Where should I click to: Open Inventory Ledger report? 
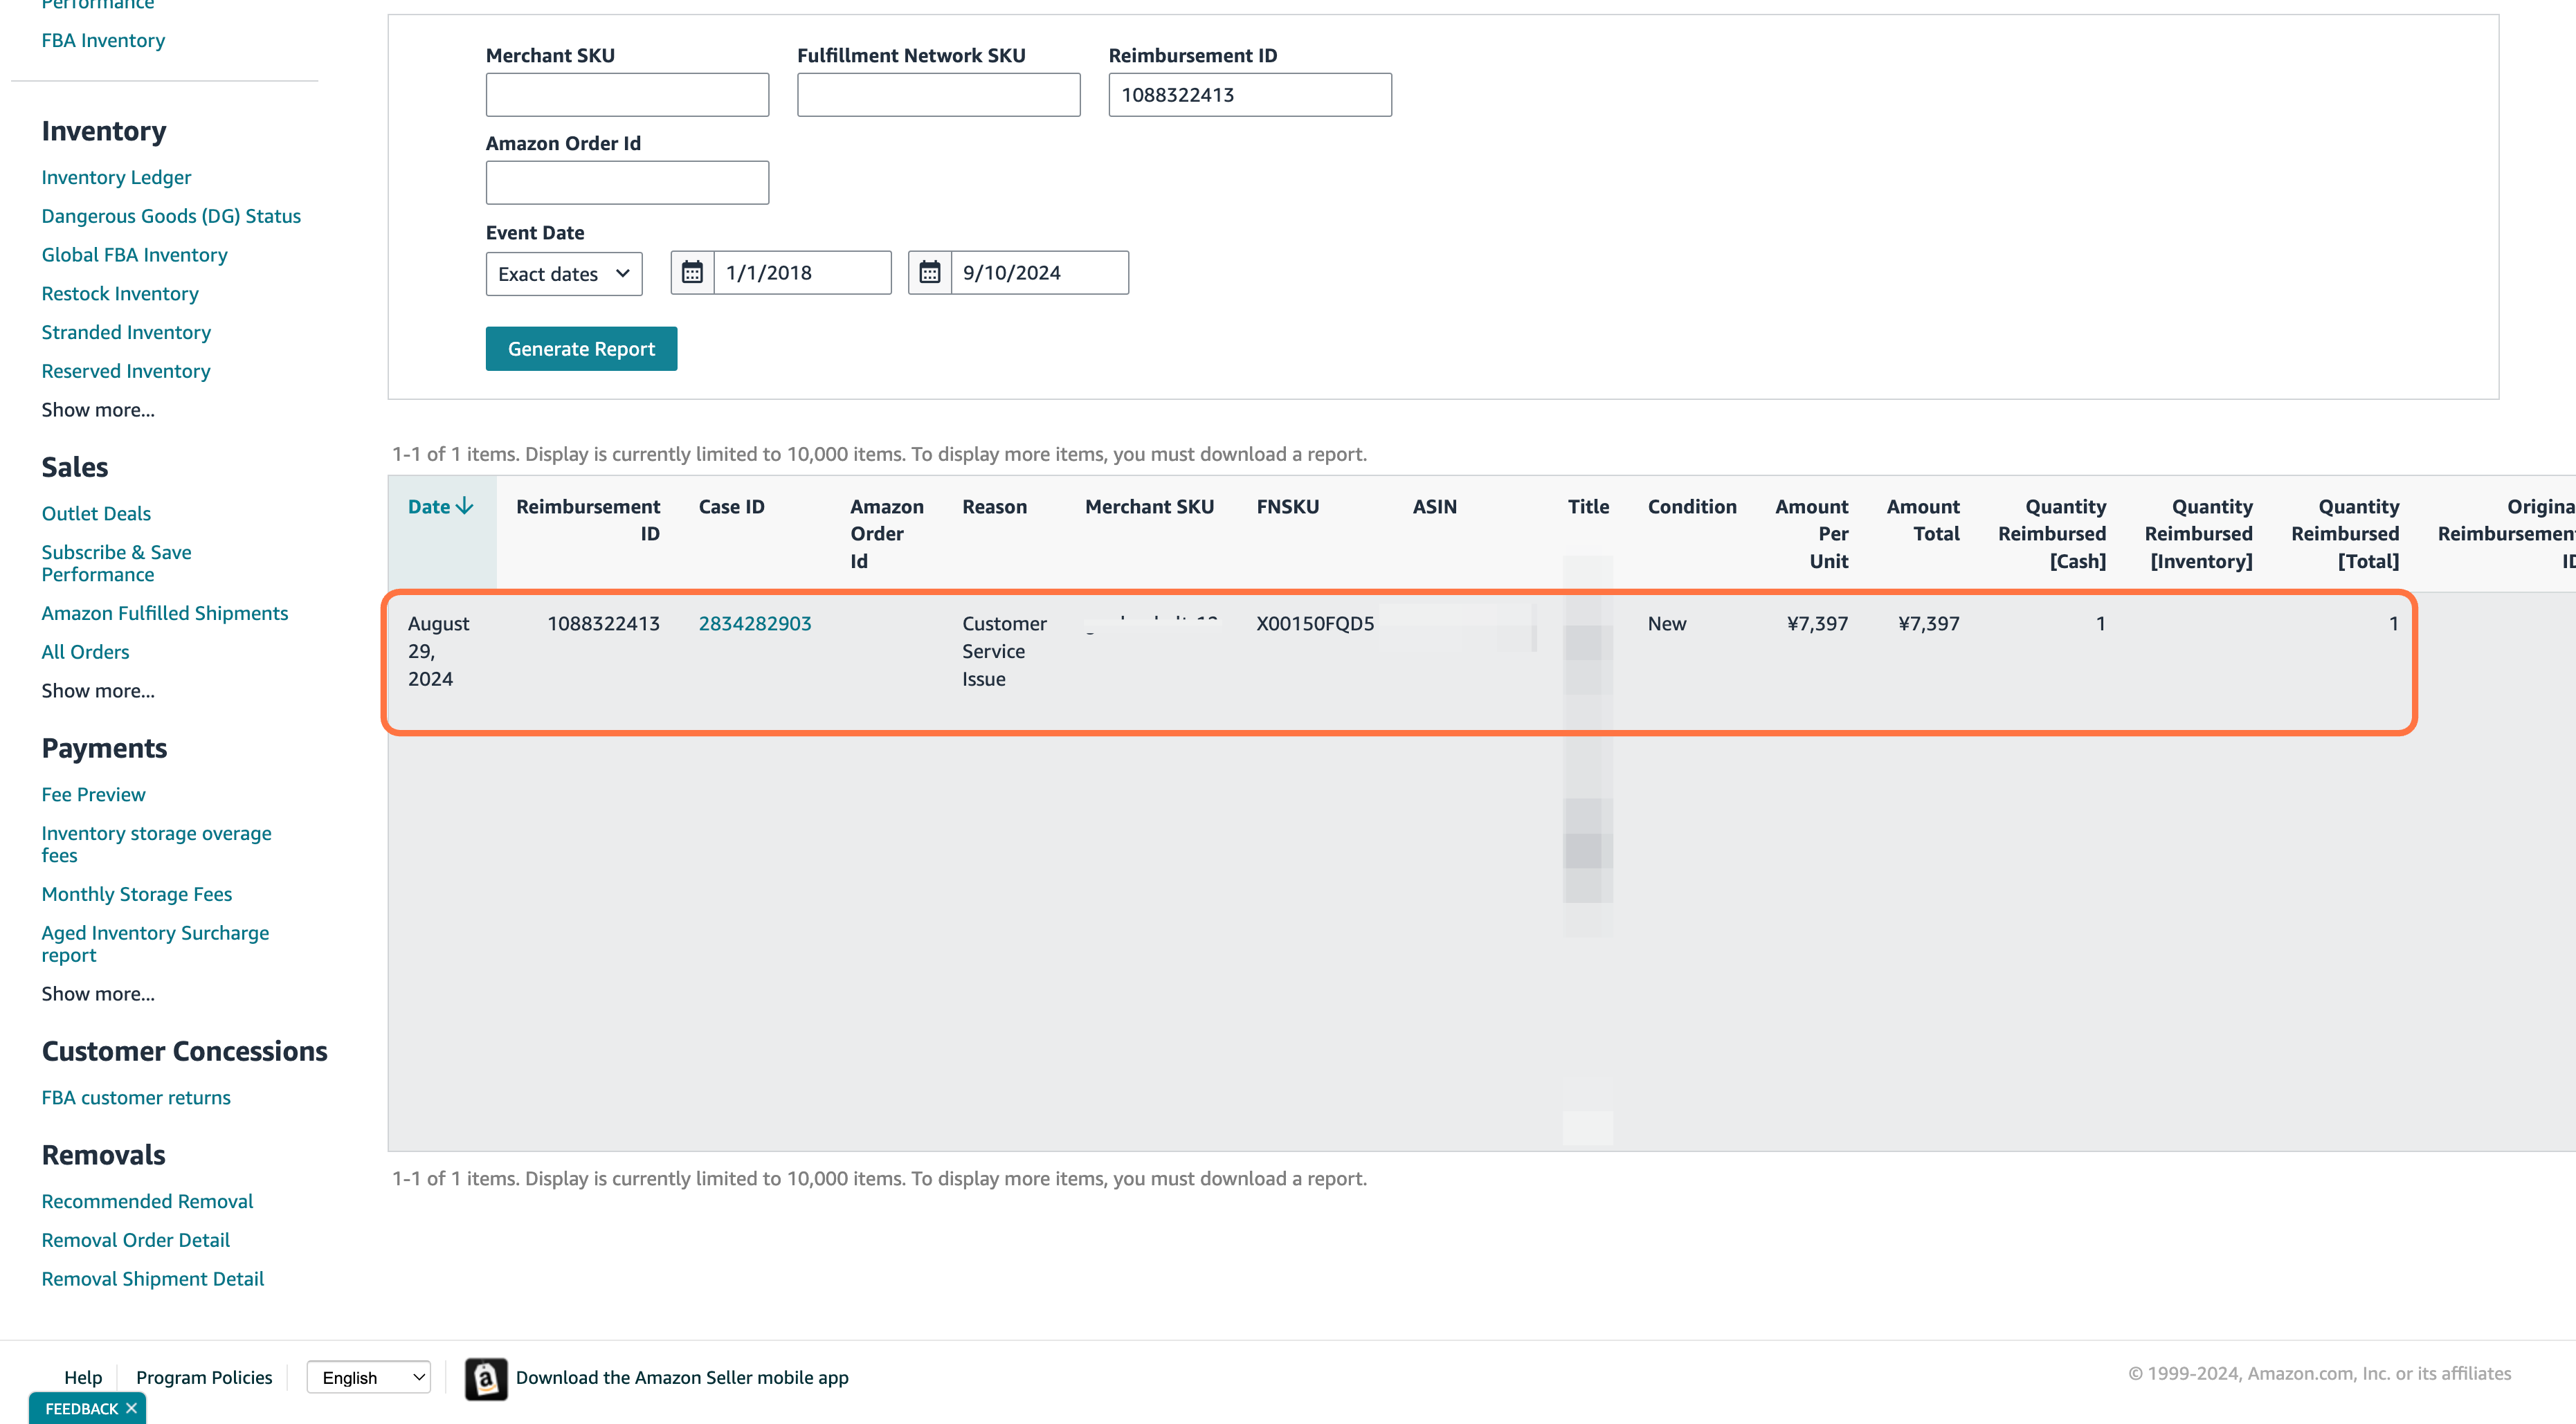(x=116, y=177)
